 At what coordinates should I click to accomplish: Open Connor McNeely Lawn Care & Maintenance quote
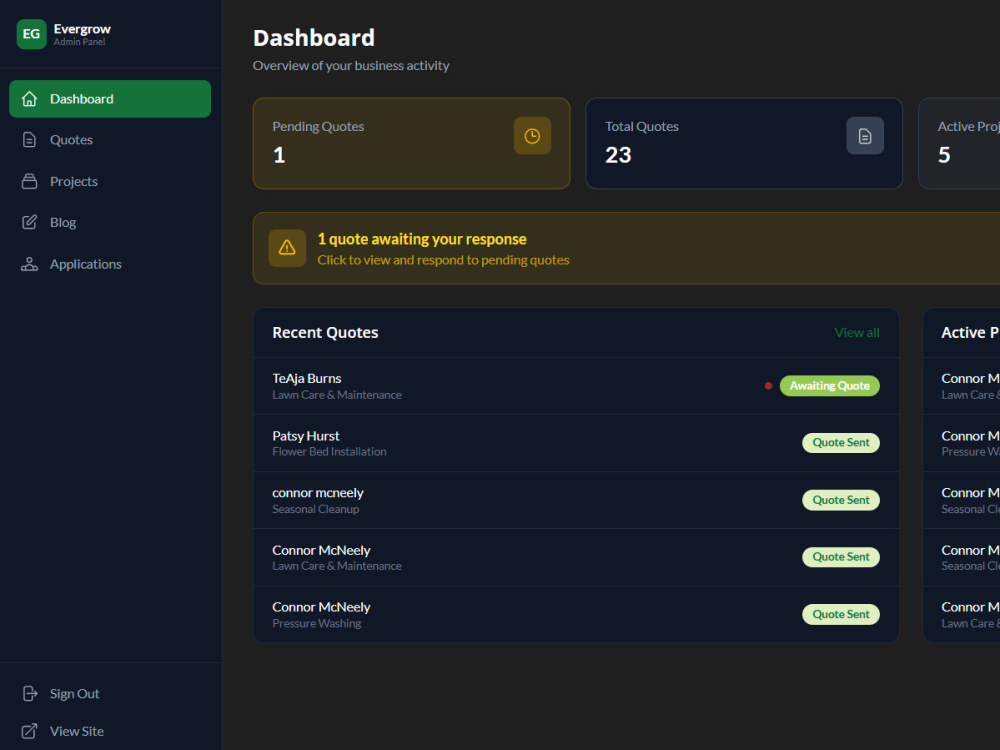[576, 557]
